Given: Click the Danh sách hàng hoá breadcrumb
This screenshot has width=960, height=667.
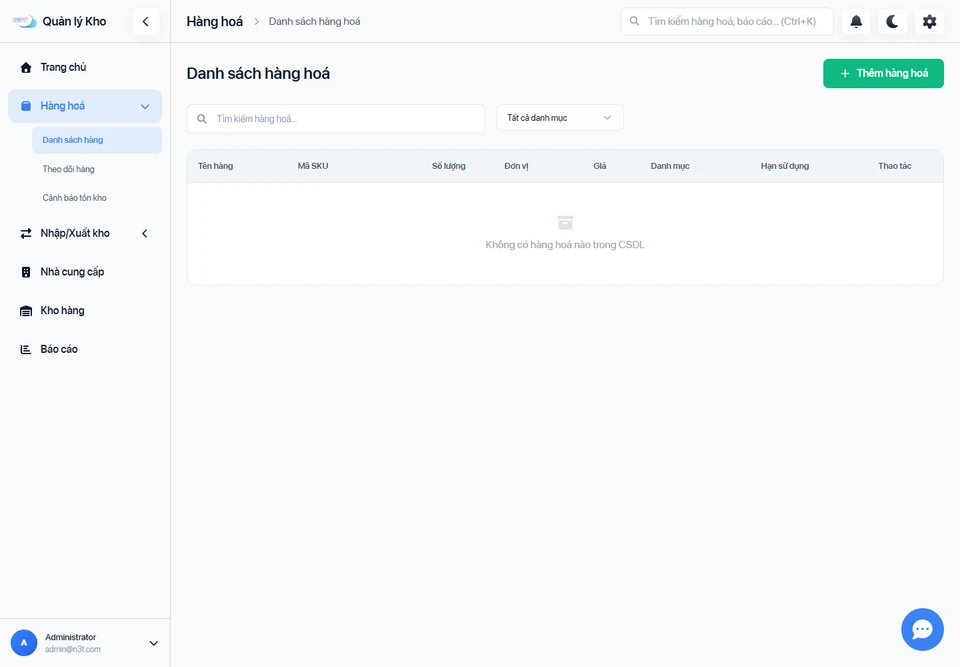Looking at the screenshot, I should click(x=315, y=21).
